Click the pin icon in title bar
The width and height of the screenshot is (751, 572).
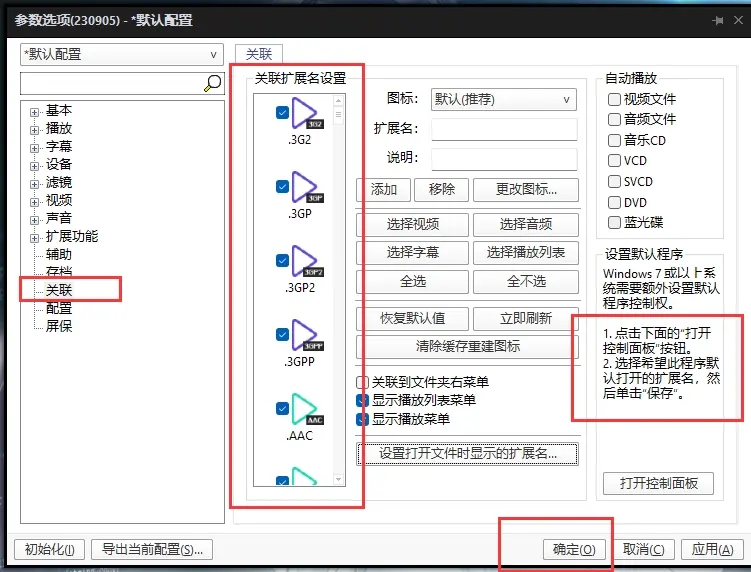point(717,21)
